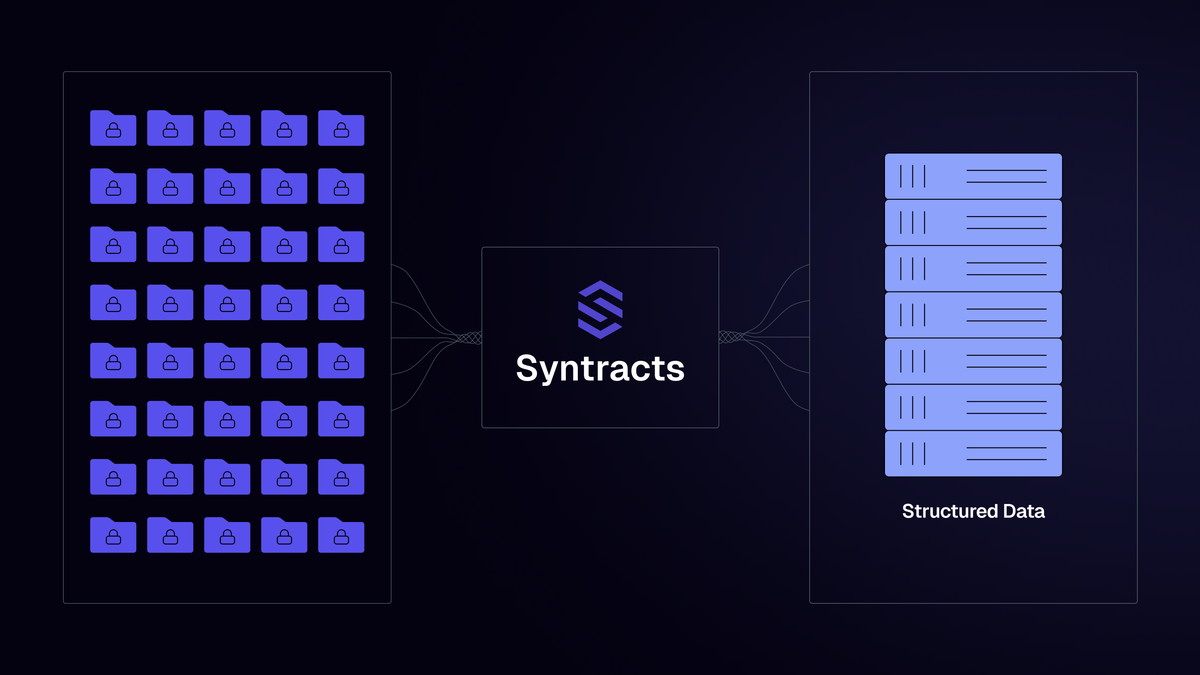The width and height of the screenshot is (1200, 675).
Task: Click a padlock symbol on a folder
Action: pyautogui.click(x=112, y=130)
